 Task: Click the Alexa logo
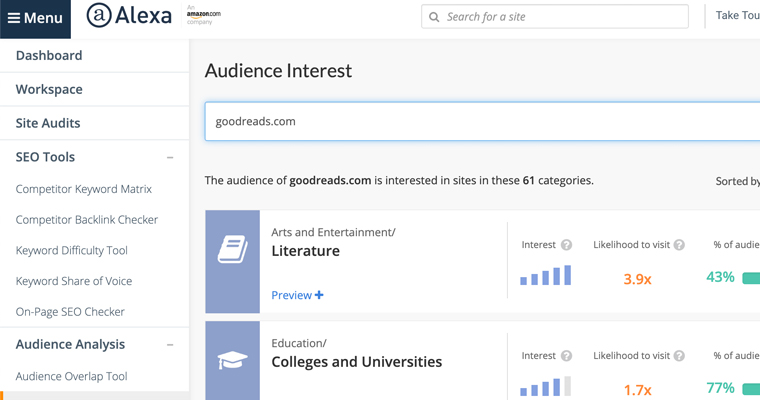tap(128, 17)
